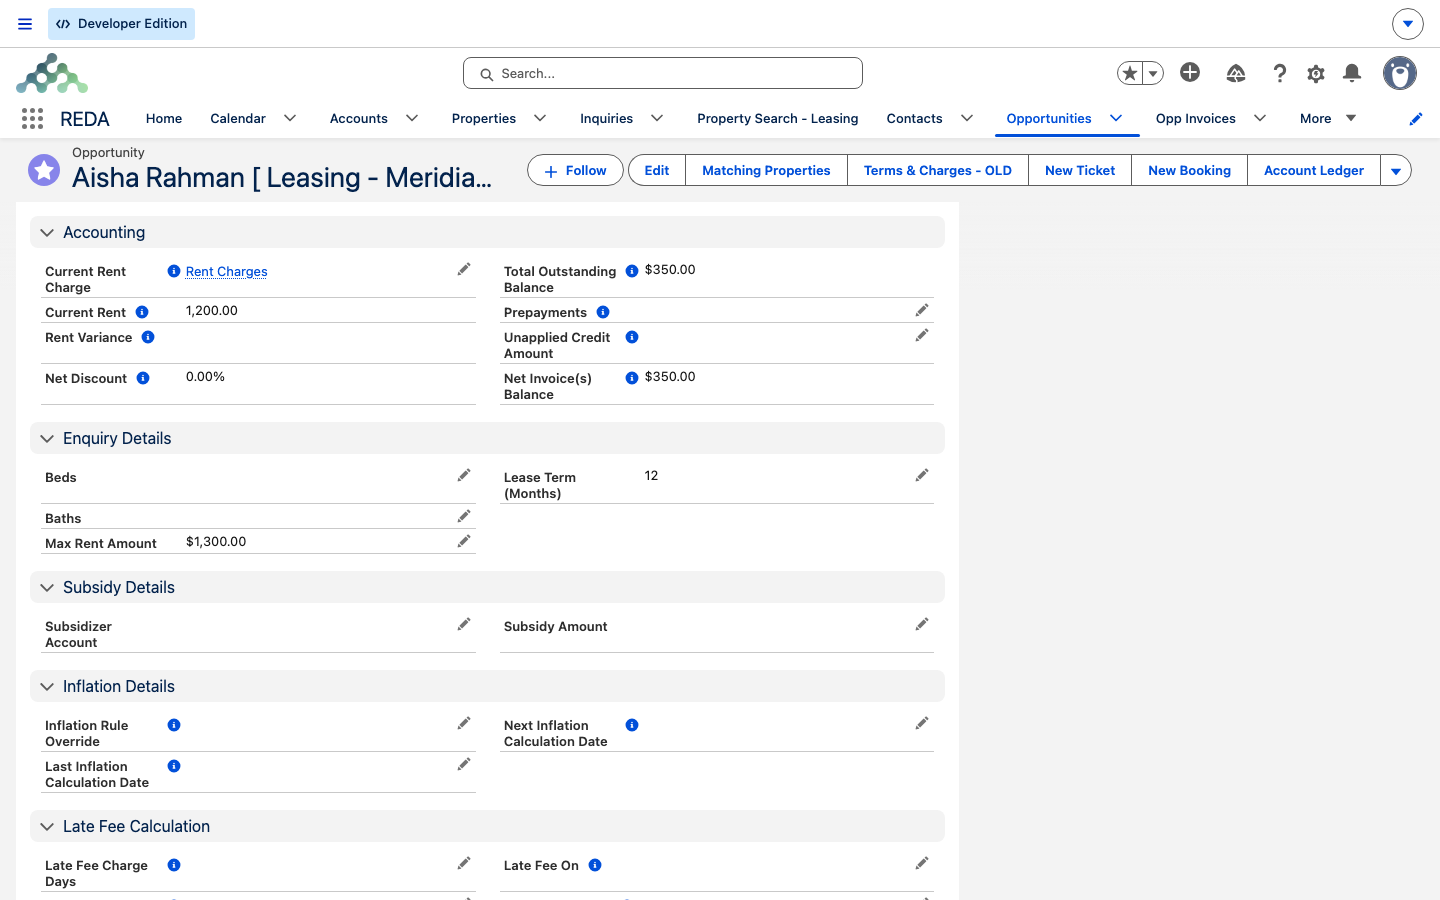
Task: Edit the Subsidy Amount field
Action: point(922,624)
